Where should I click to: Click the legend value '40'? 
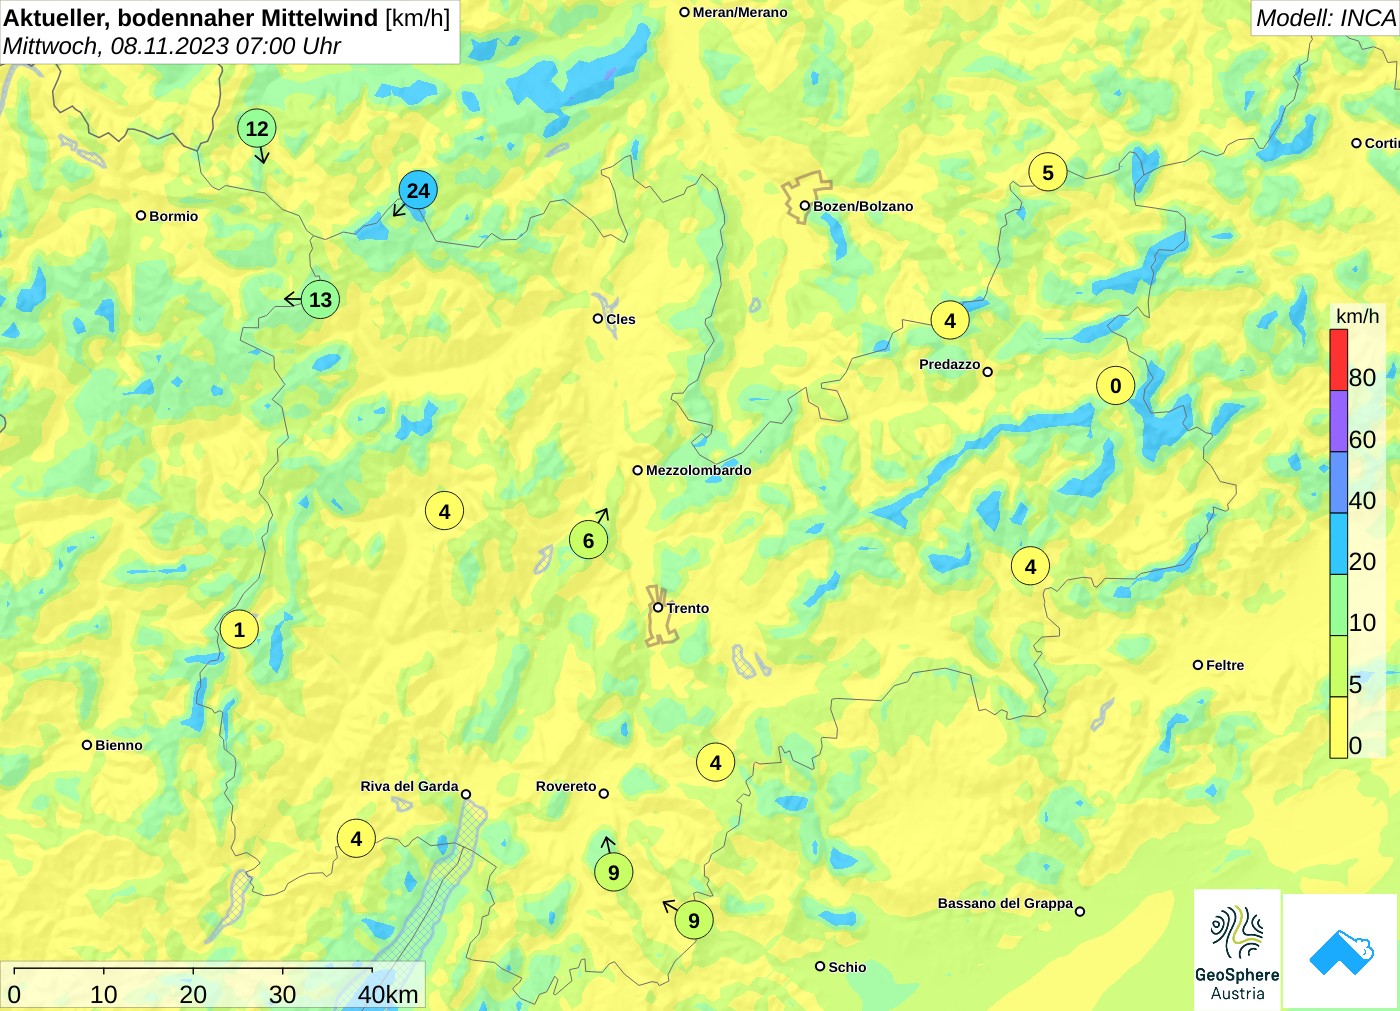tap(1363, 500)
